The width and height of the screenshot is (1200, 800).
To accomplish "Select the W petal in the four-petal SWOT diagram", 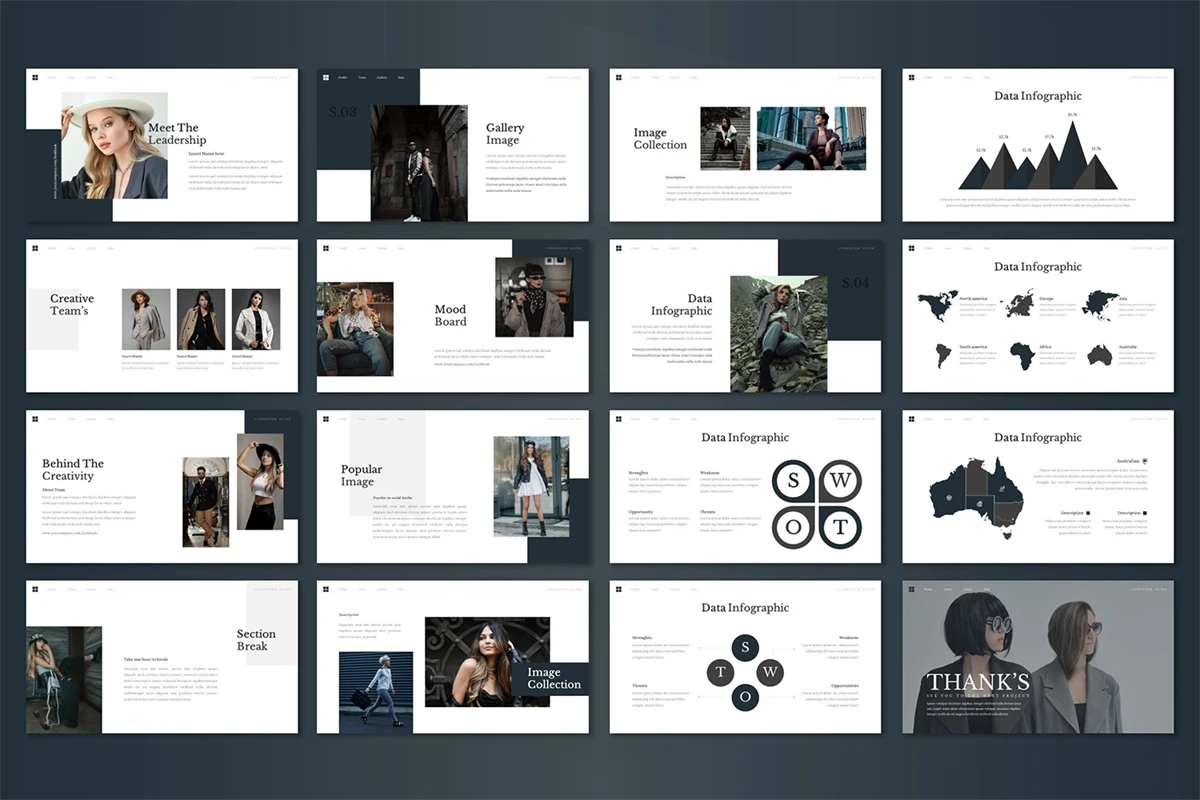I will click(840, 481).
